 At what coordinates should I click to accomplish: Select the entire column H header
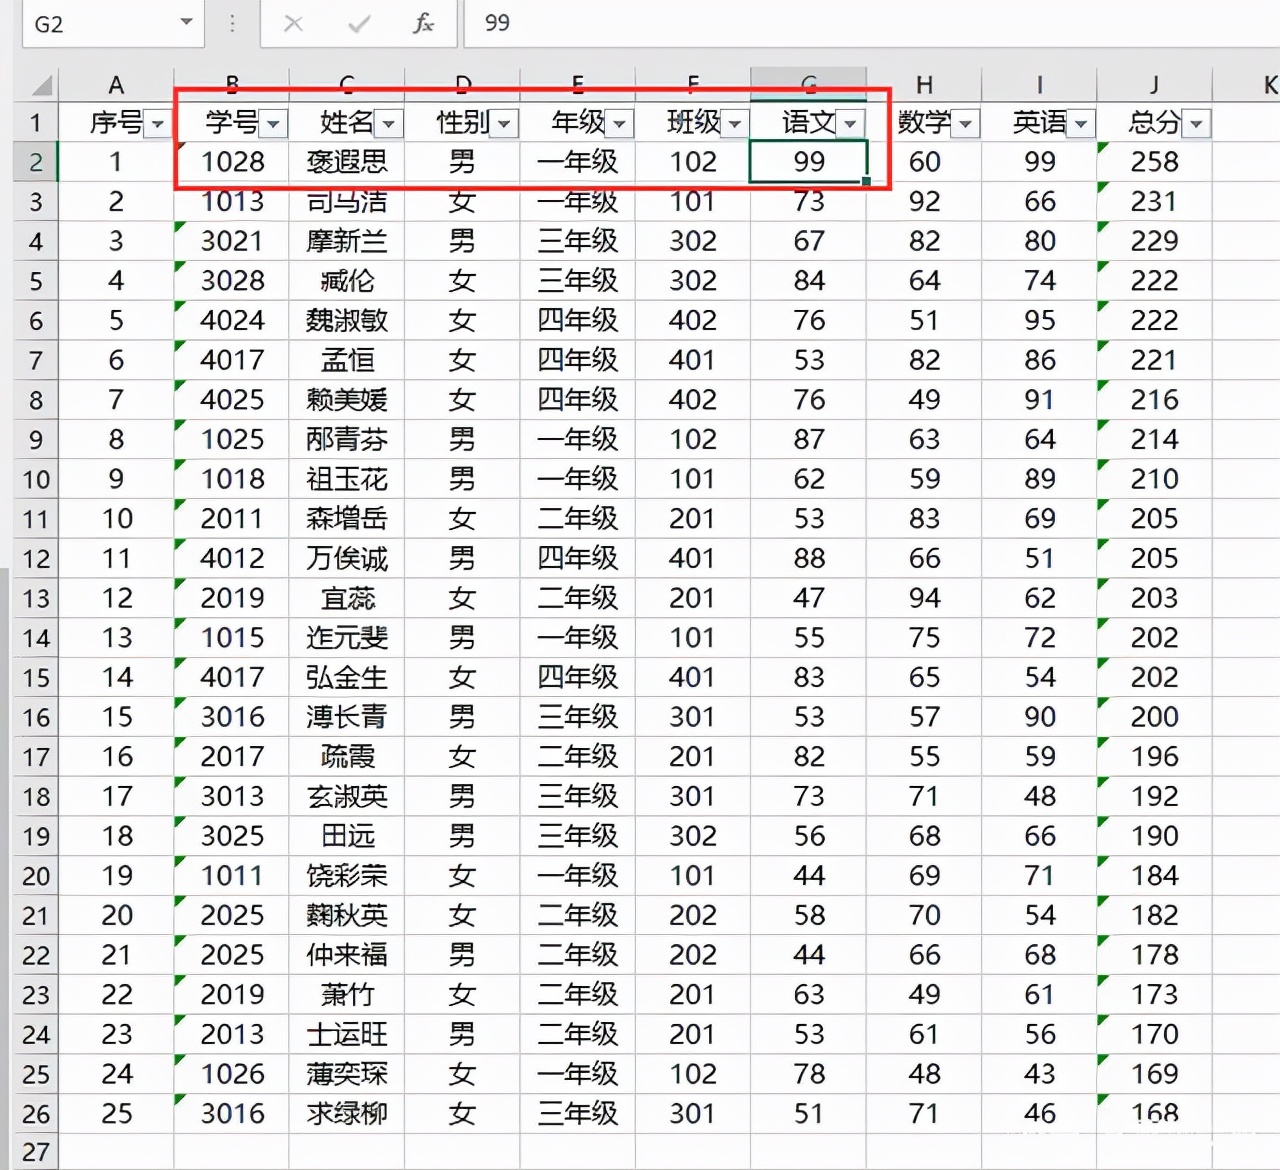(x=925, y=84)
